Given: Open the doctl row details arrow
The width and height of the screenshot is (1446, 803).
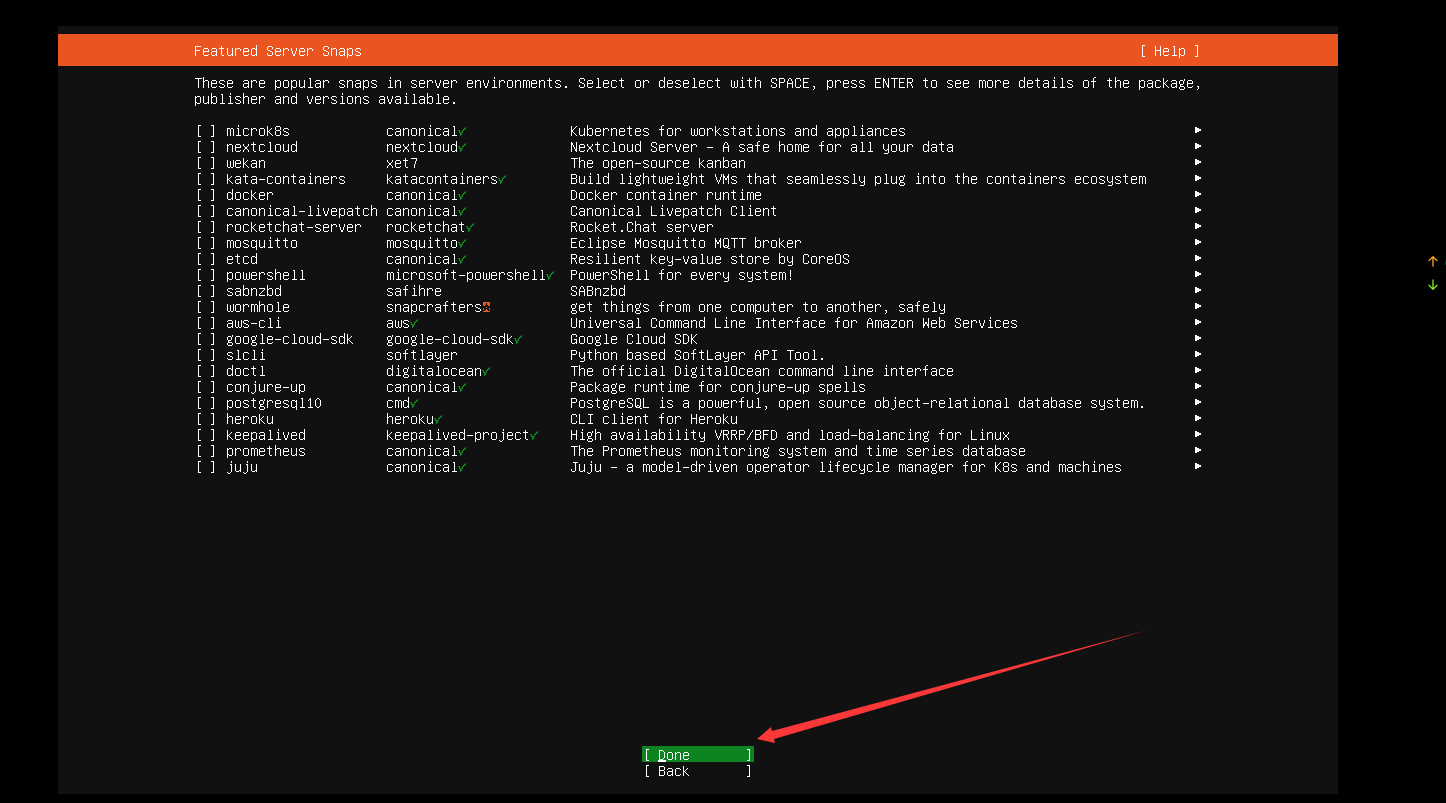Looking at the screenshot, I should click(1198, 370).
